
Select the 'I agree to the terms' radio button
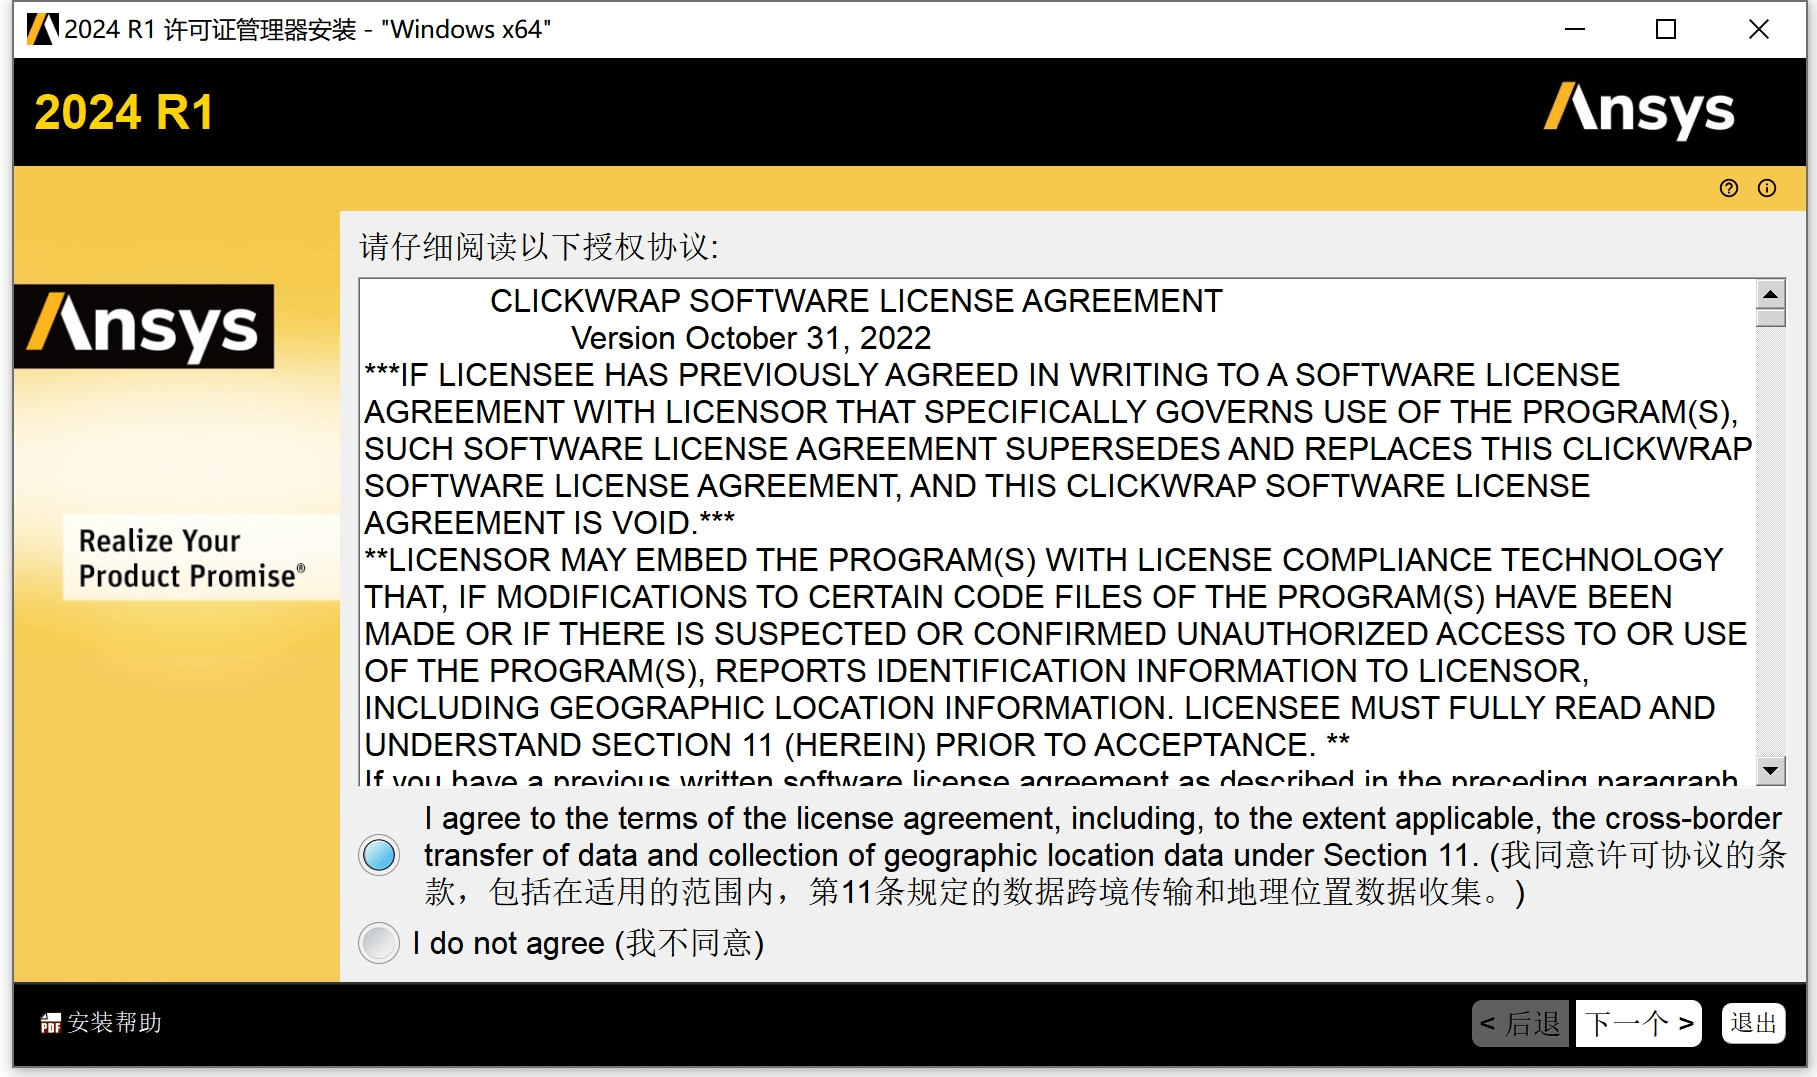[380, 855]
